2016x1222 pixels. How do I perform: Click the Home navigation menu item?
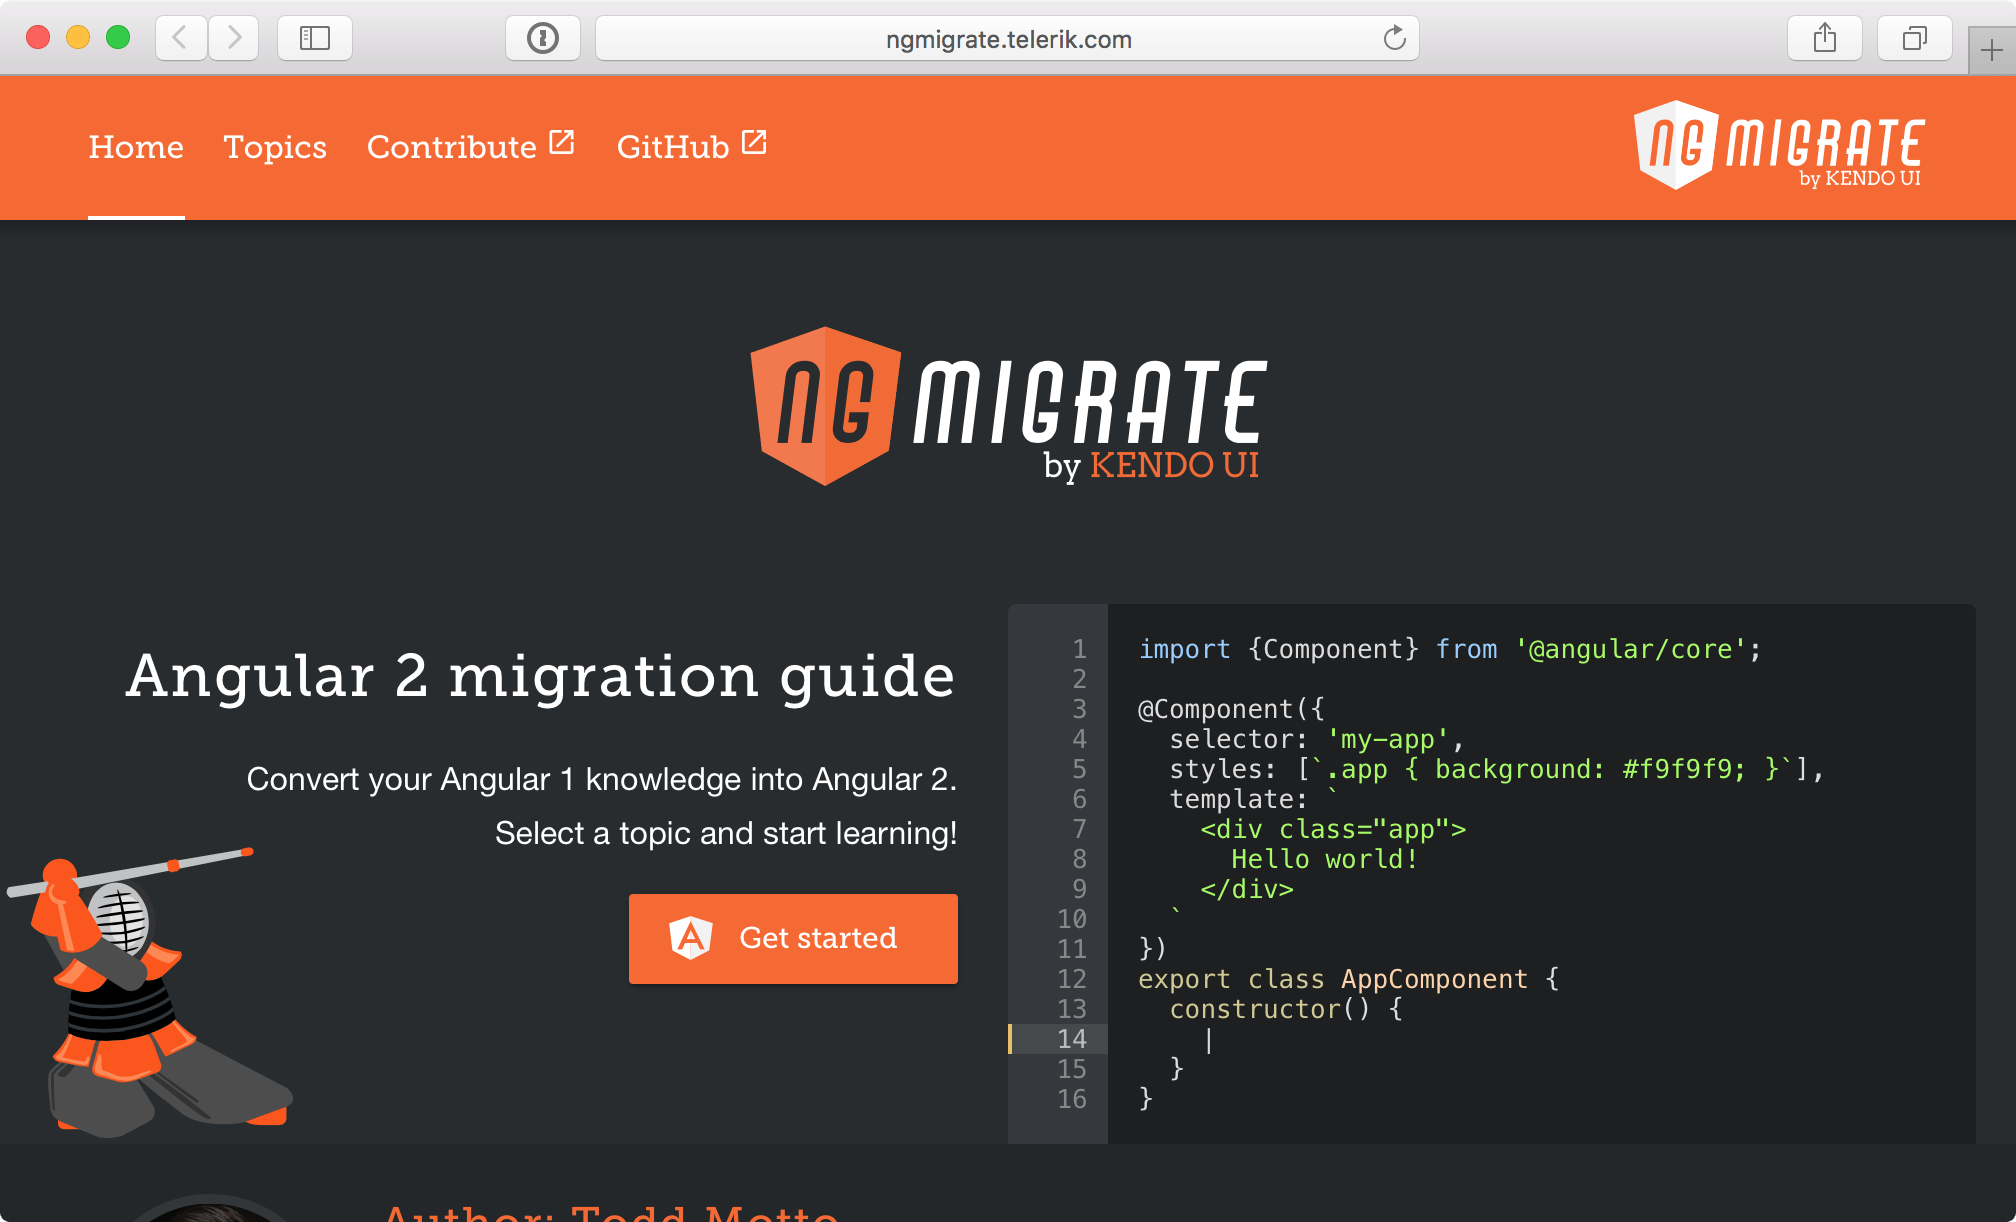point(135,145)
